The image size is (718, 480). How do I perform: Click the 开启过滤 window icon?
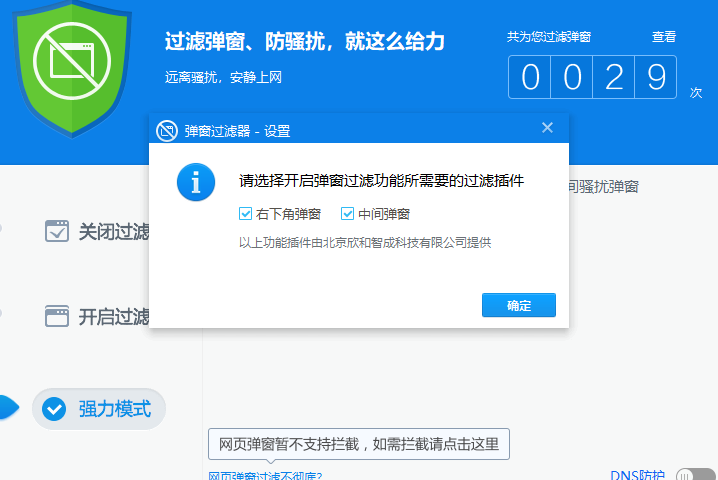coord(57,317)
